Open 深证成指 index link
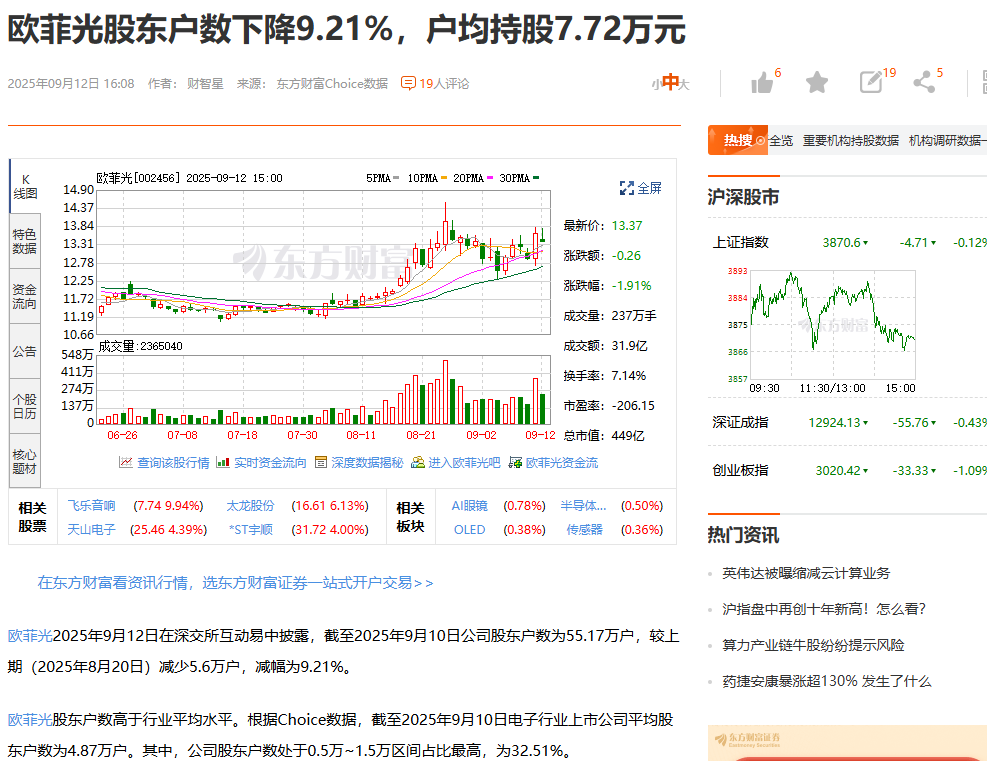The width and height of the screenshot is (987, 761). point(740,422)
